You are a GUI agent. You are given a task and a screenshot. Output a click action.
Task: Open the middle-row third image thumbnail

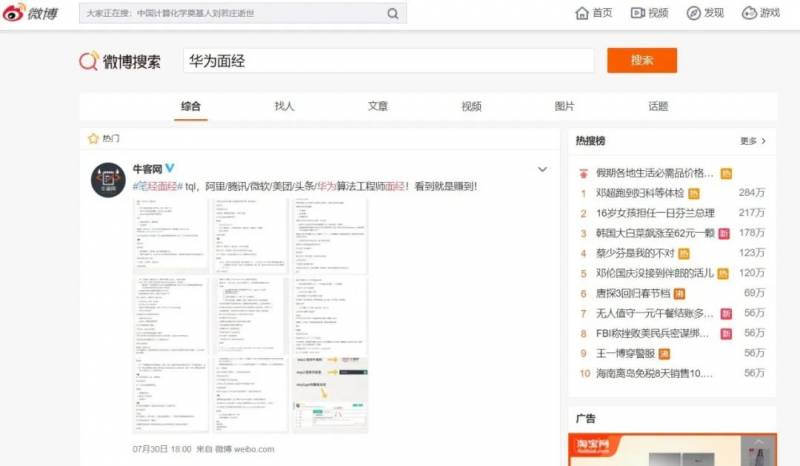(x=330, y=315)
